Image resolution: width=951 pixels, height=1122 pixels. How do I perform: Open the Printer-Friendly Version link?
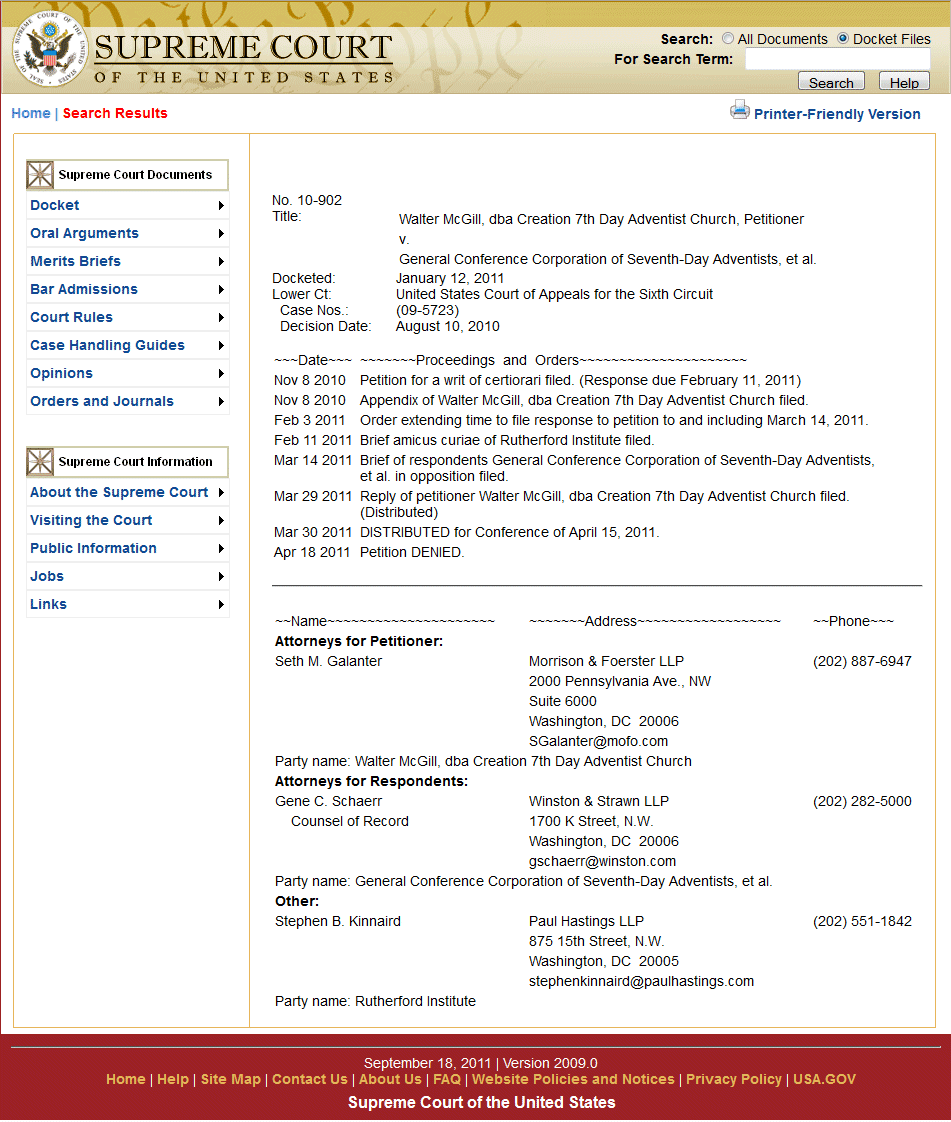coord(837,114)
